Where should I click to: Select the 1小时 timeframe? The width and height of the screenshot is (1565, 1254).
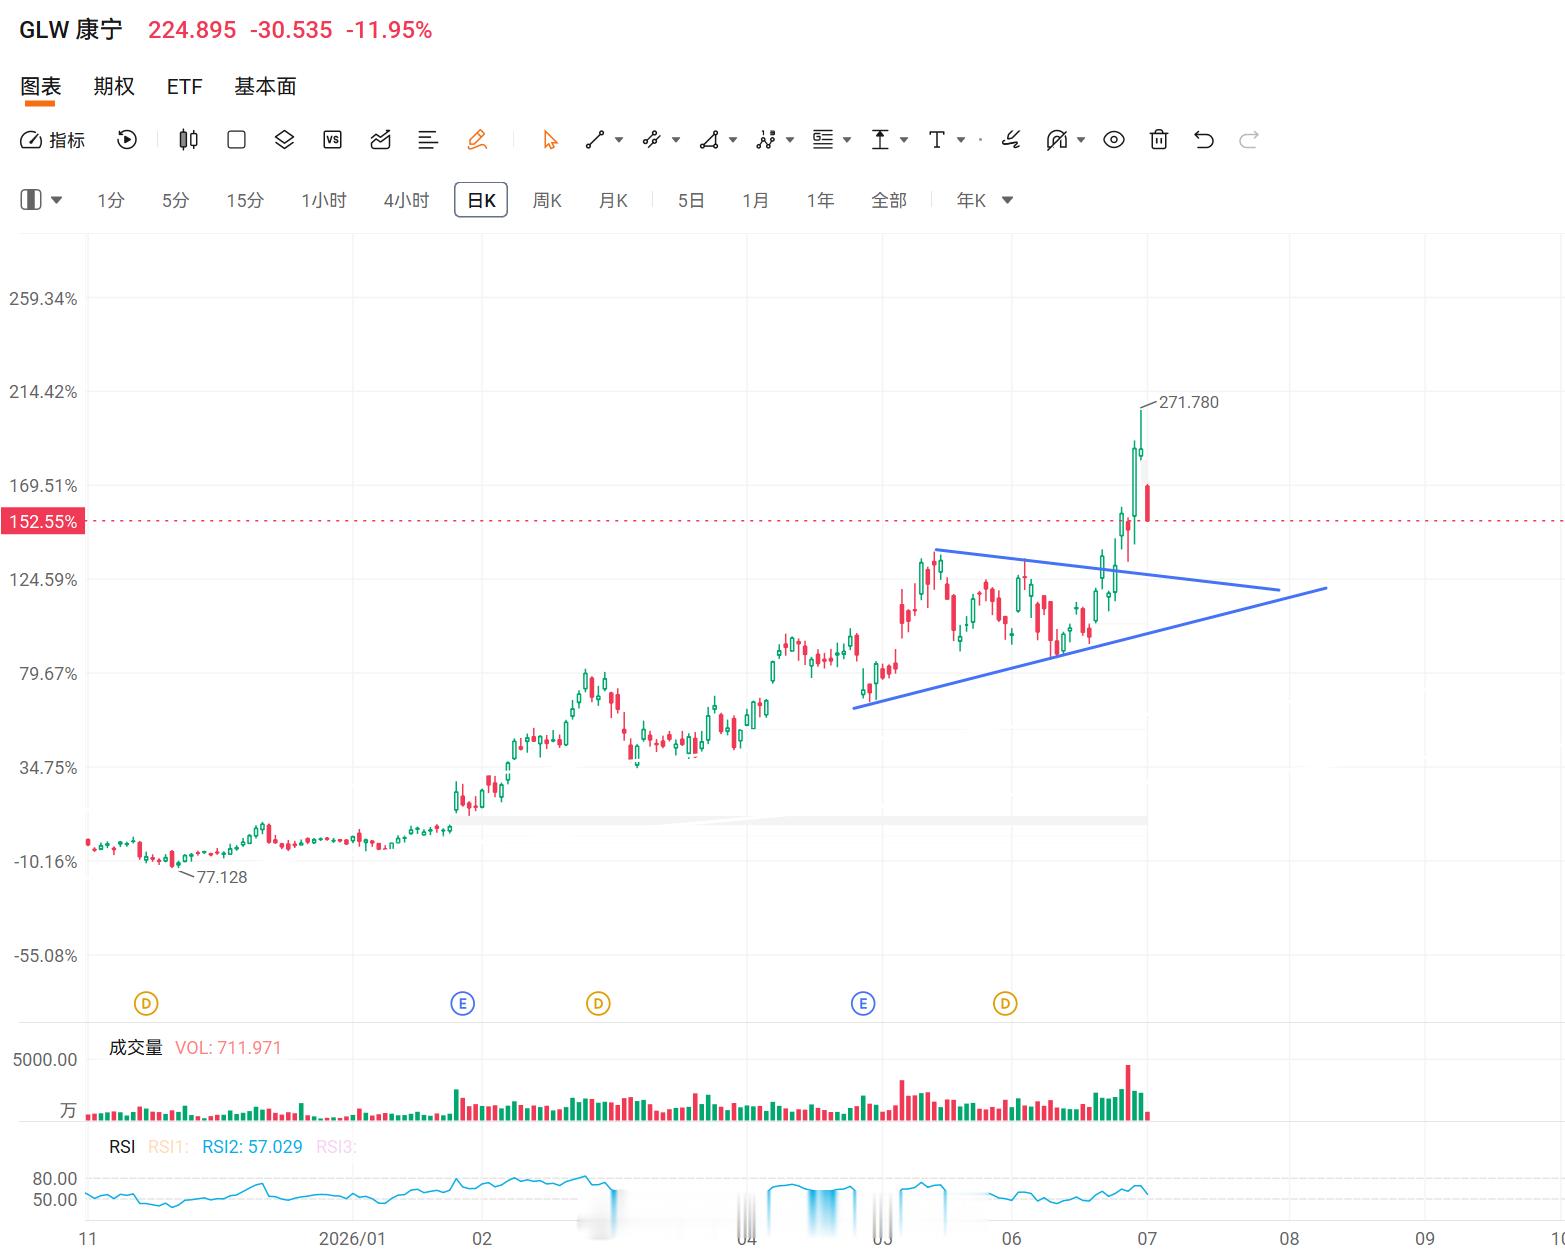coord(324,200)
